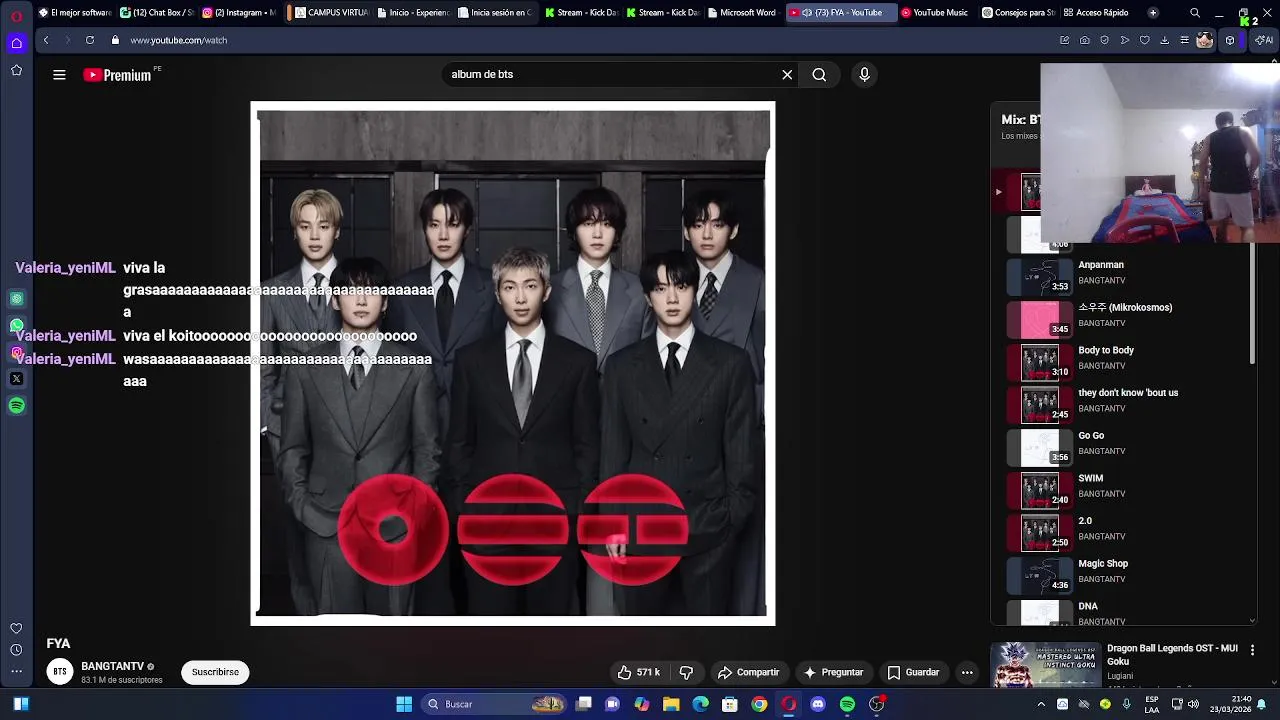Image resolution: width=1280 pixels, height=720 pixels.
Task: Click the album cover video player
Action: tap(513, 364)
